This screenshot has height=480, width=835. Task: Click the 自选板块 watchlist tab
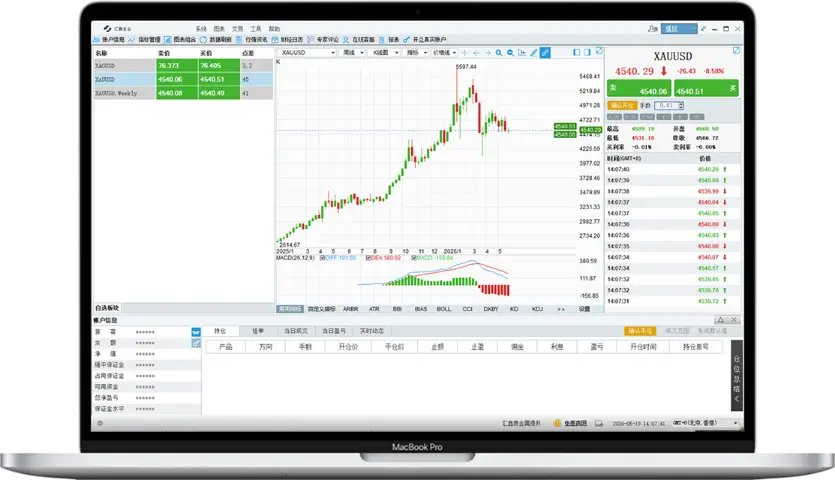click(107, 308)
